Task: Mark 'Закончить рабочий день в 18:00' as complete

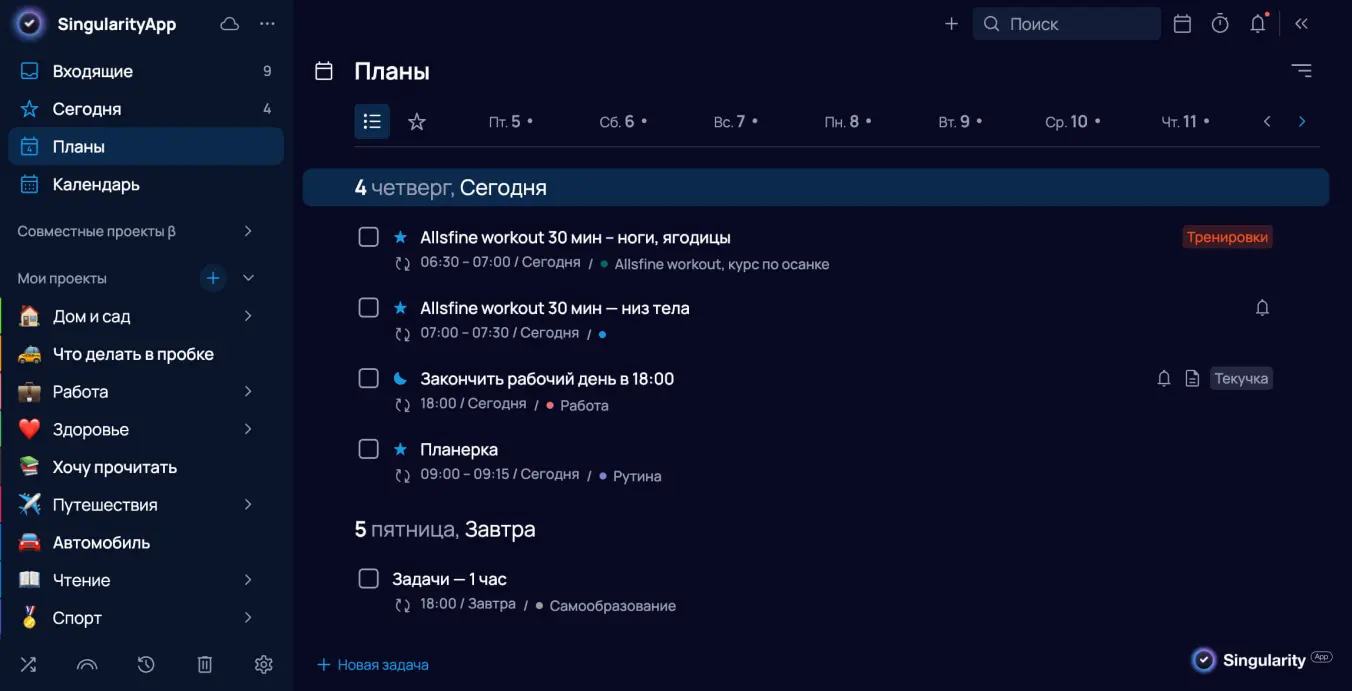Action: 368,377
